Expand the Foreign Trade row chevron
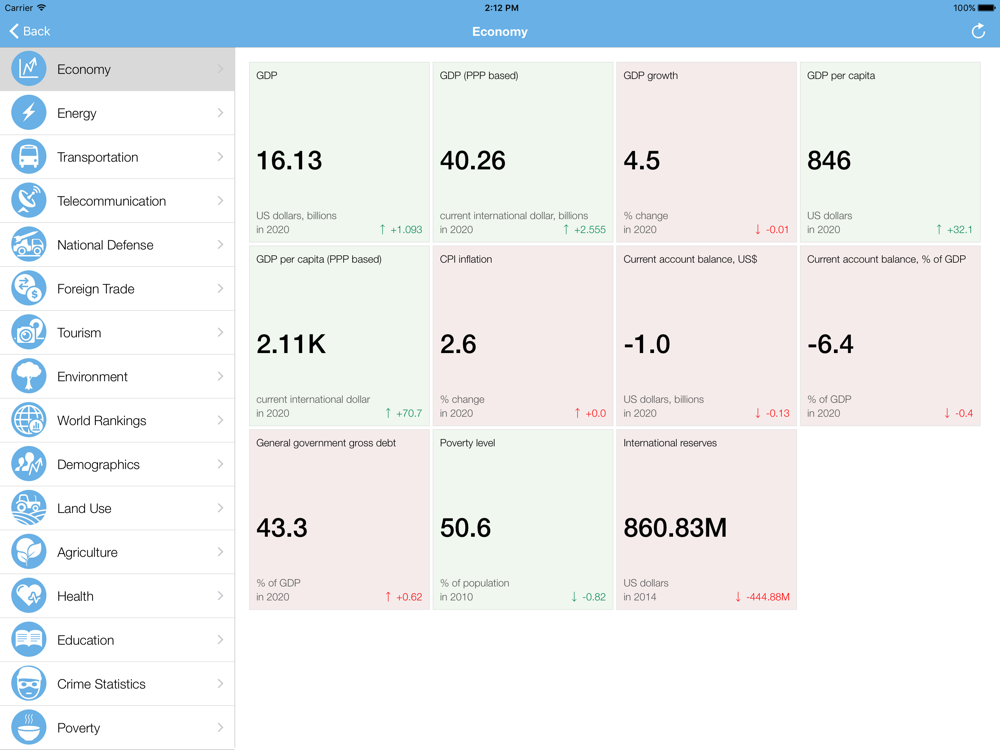 (x=220, y=289)
